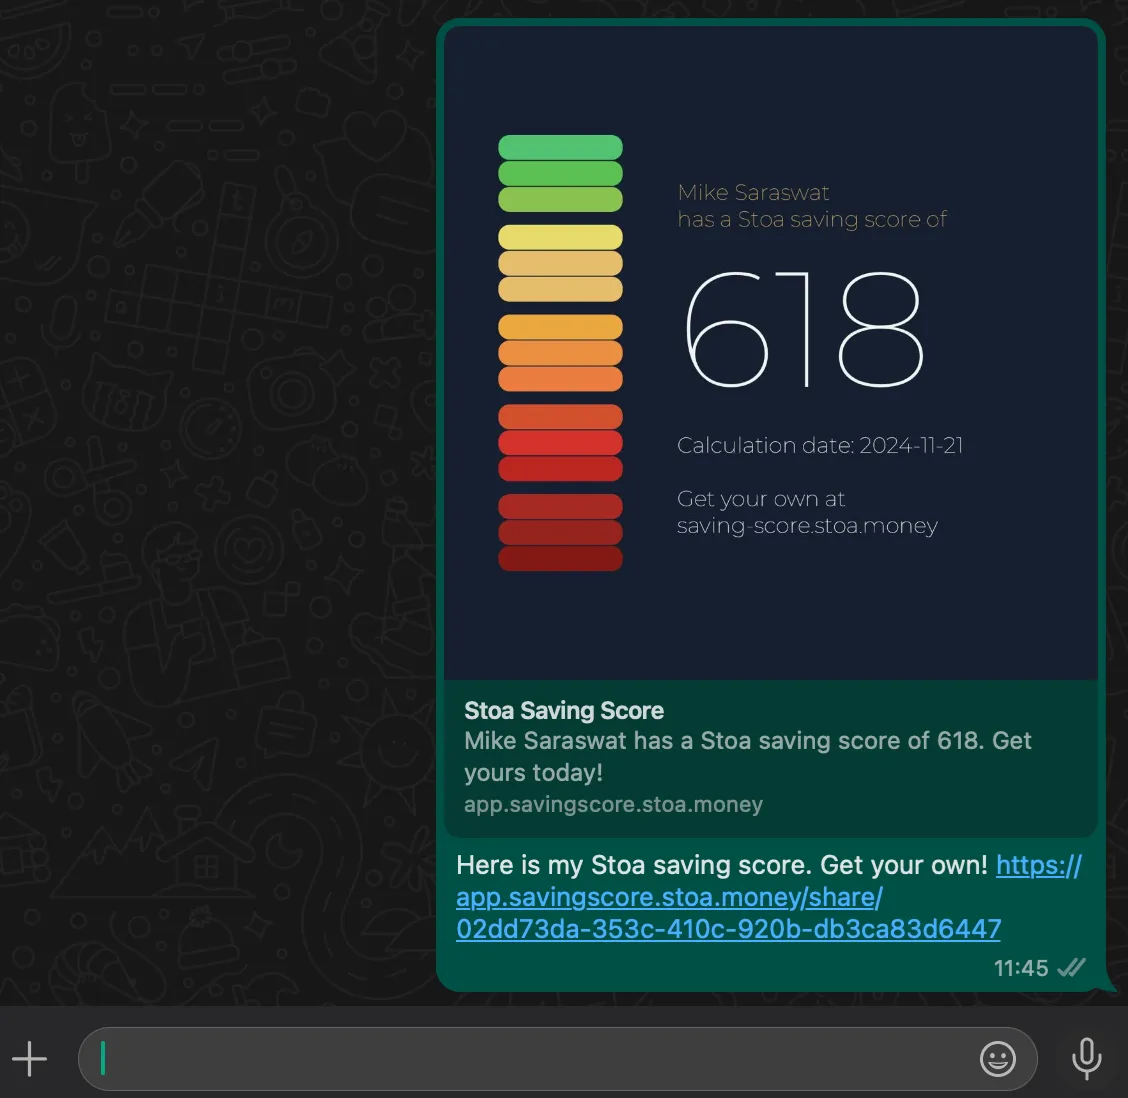Click the app.savingscore.stoa.money preview domain text

tap(613, 804)
